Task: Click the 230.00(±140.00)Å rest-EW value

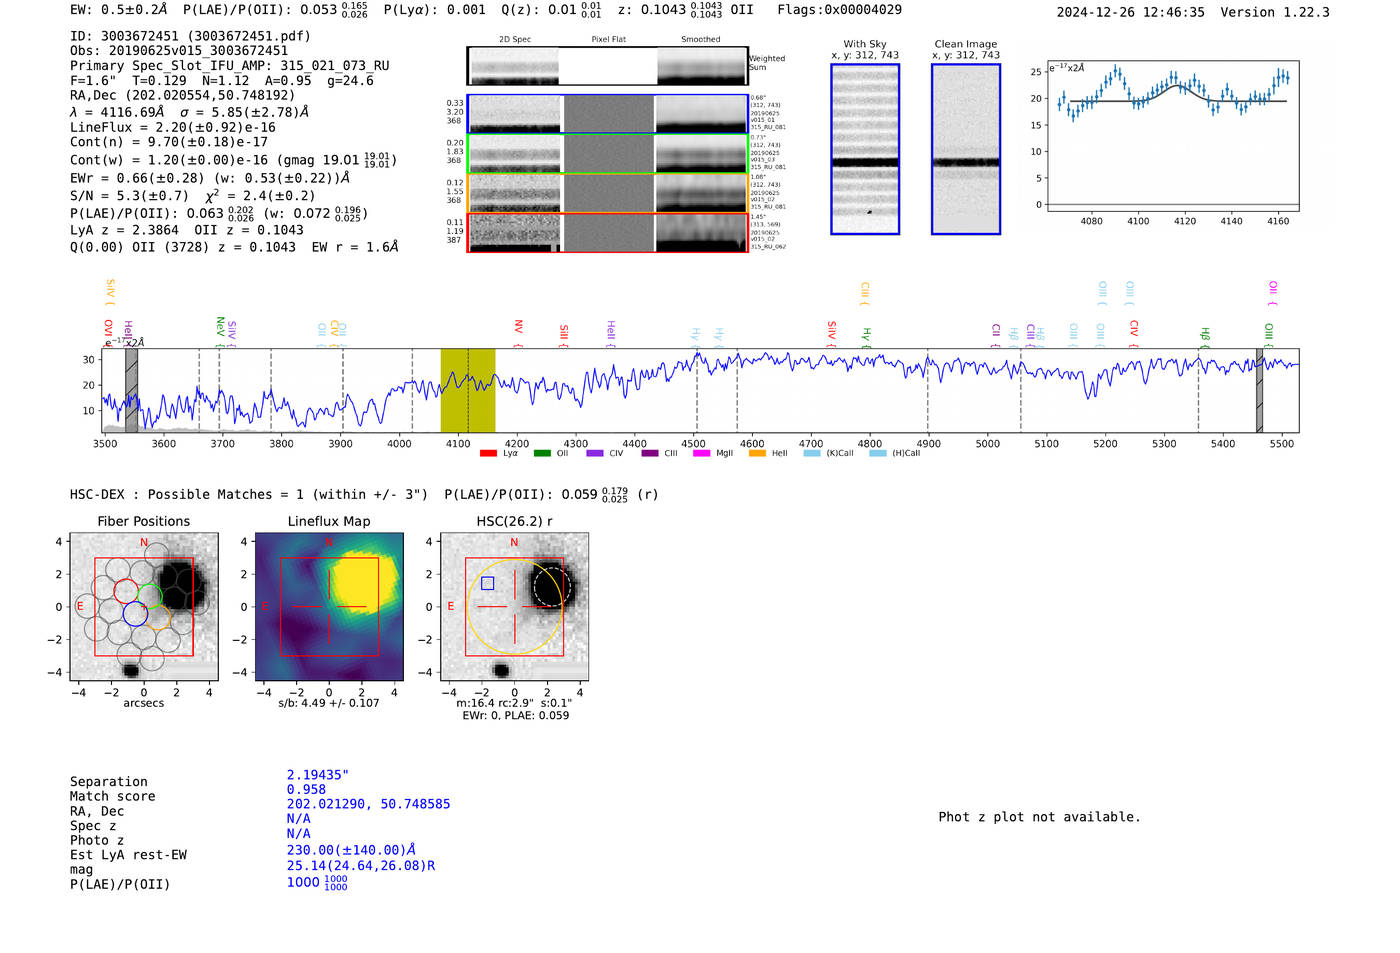Action: (351, 850)
